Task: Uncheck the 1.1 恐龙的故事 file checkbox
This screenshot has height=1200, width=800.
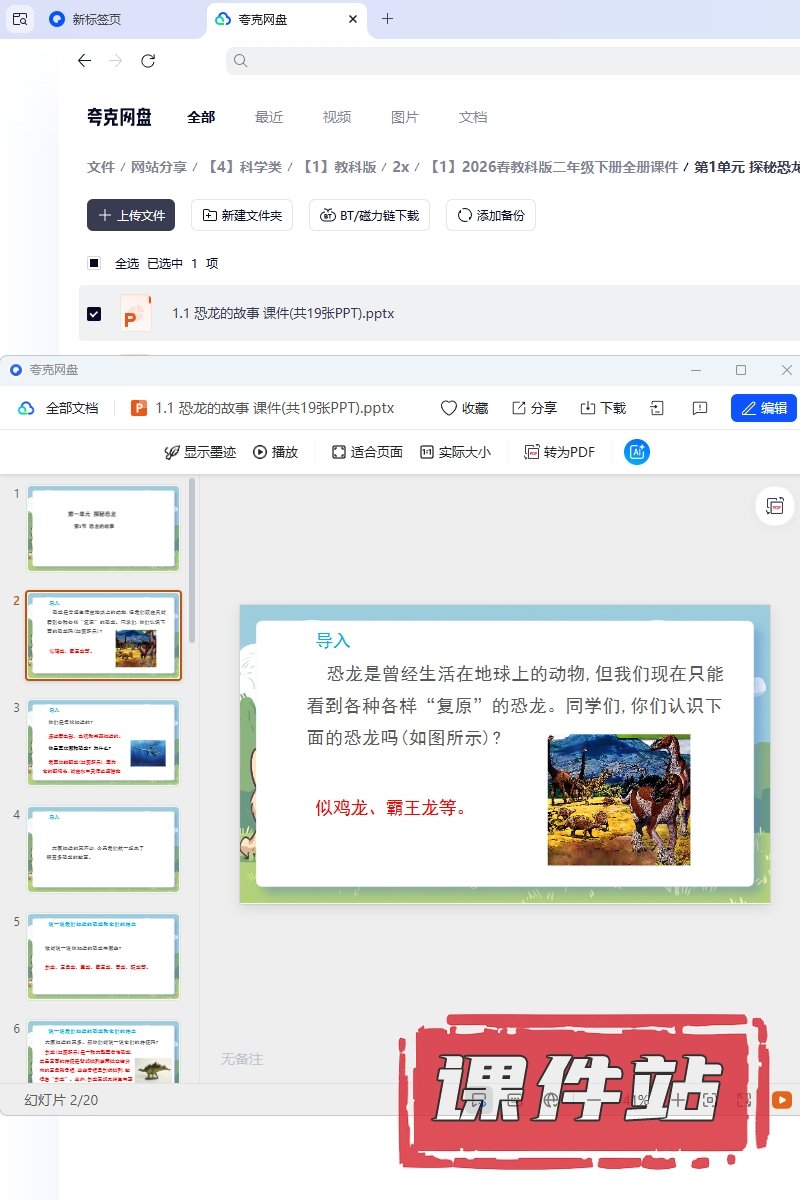Action: 94,314
